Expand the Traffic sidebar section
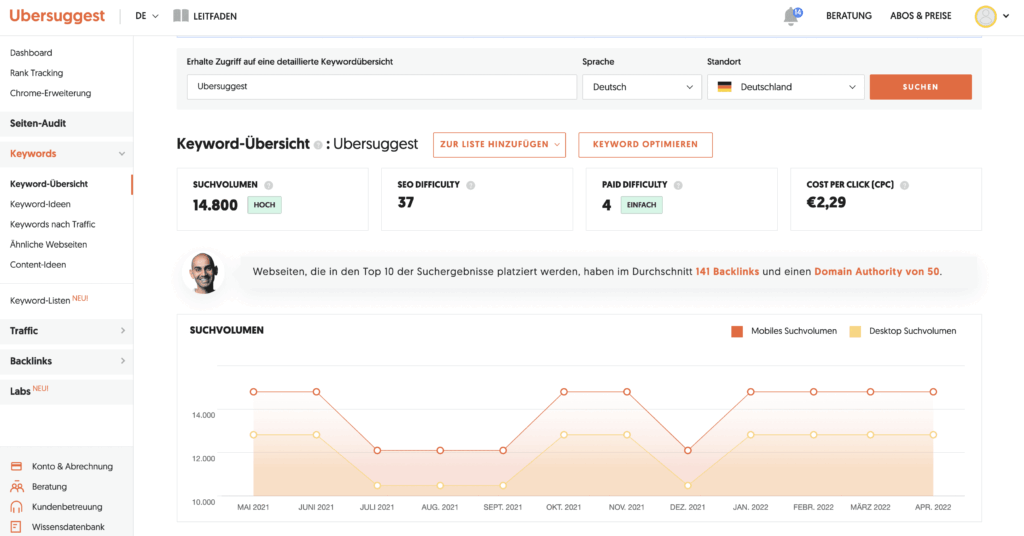1024x536 pixels. (x=123, y=331)
